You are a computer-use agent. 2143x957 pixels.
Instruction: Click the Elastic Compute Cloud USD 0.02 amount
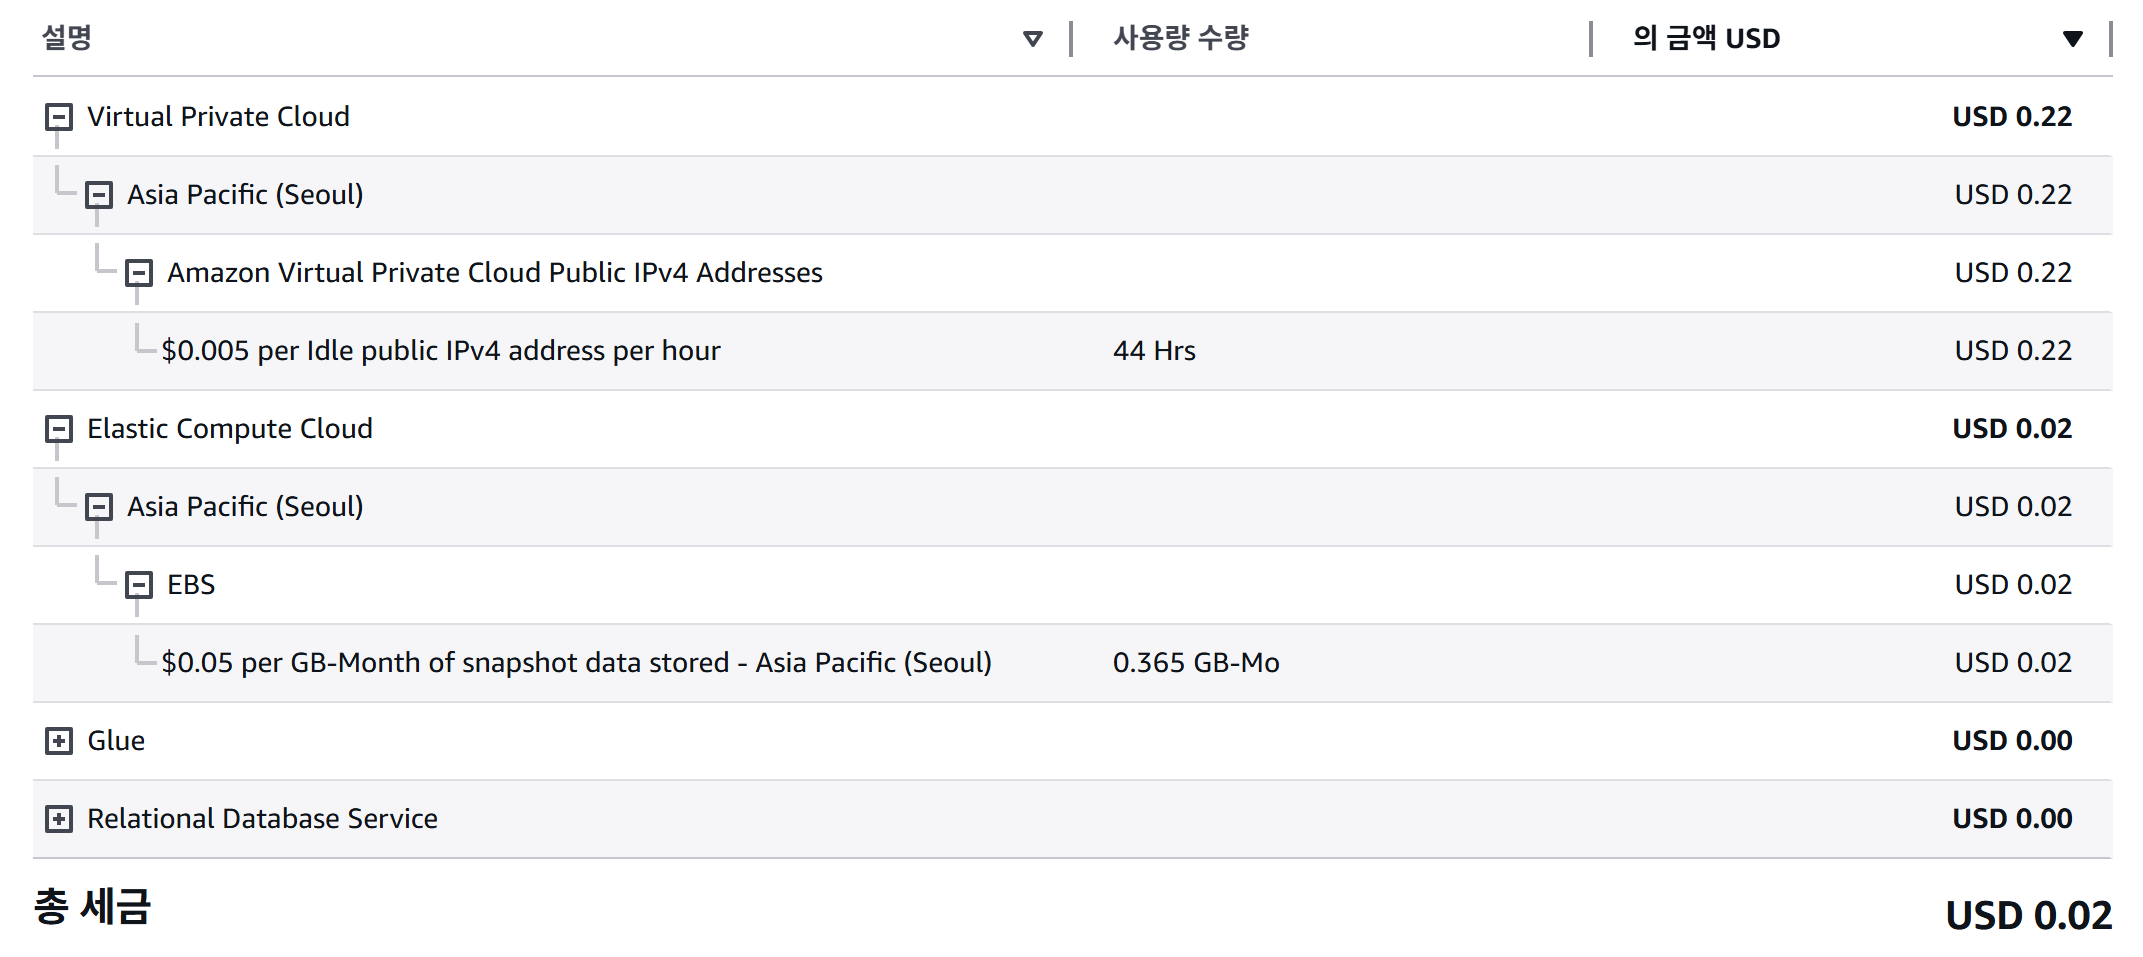(x=2012, y=429)
